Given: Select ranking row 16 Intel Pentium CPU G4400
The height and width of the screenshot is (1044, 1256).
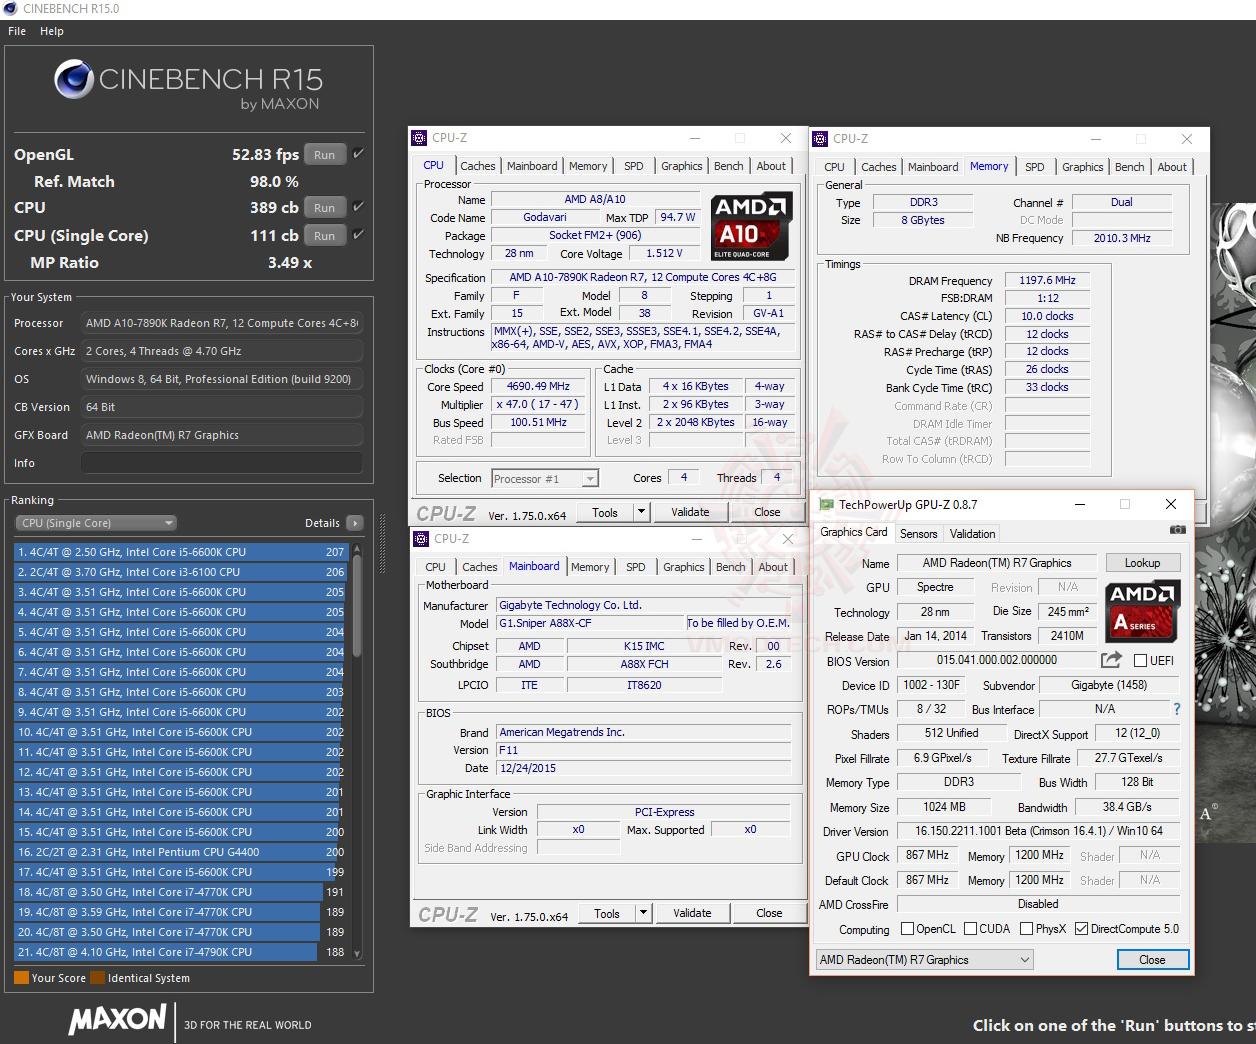Looking at the screenshot, I should coord(181,852).
